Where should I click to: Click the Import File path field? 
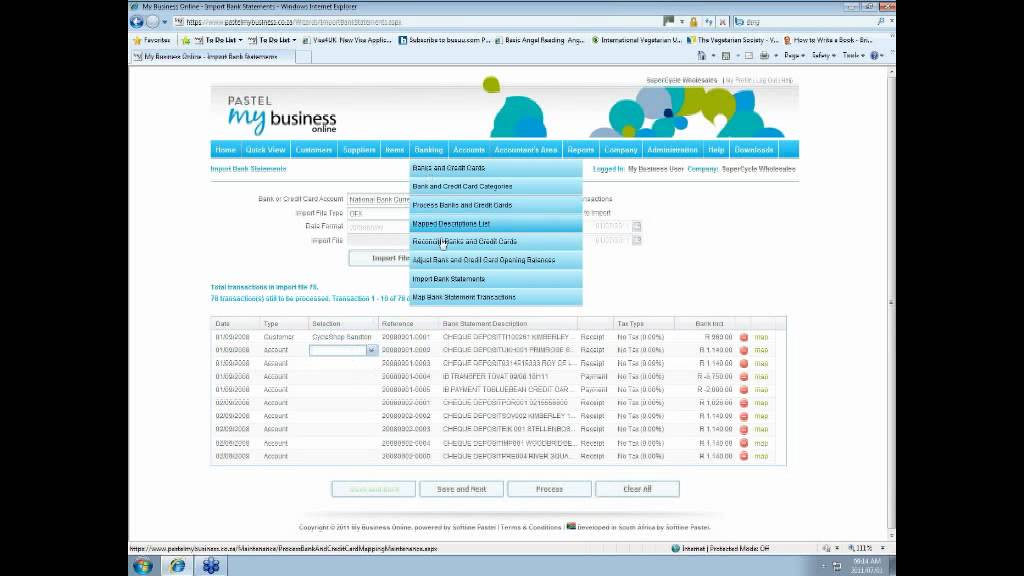[379, 240]
